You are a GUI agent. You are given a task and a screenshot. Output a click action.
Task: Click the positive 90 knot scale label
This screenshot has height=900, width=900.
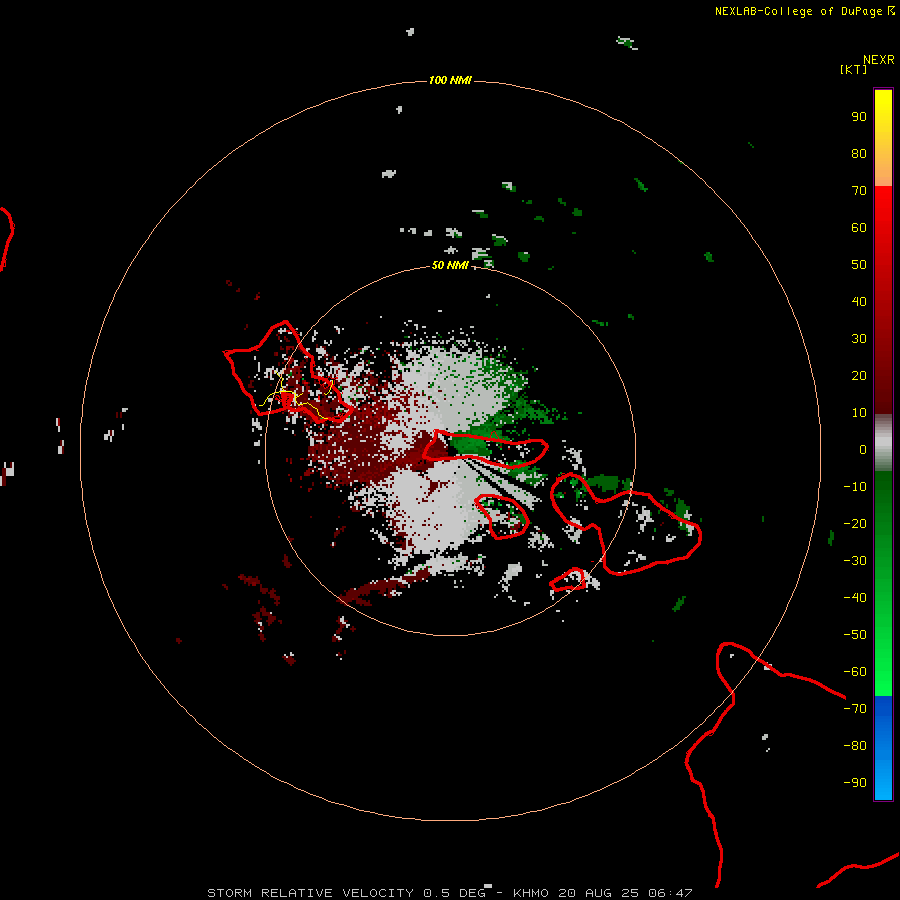(x=859, y=117)
